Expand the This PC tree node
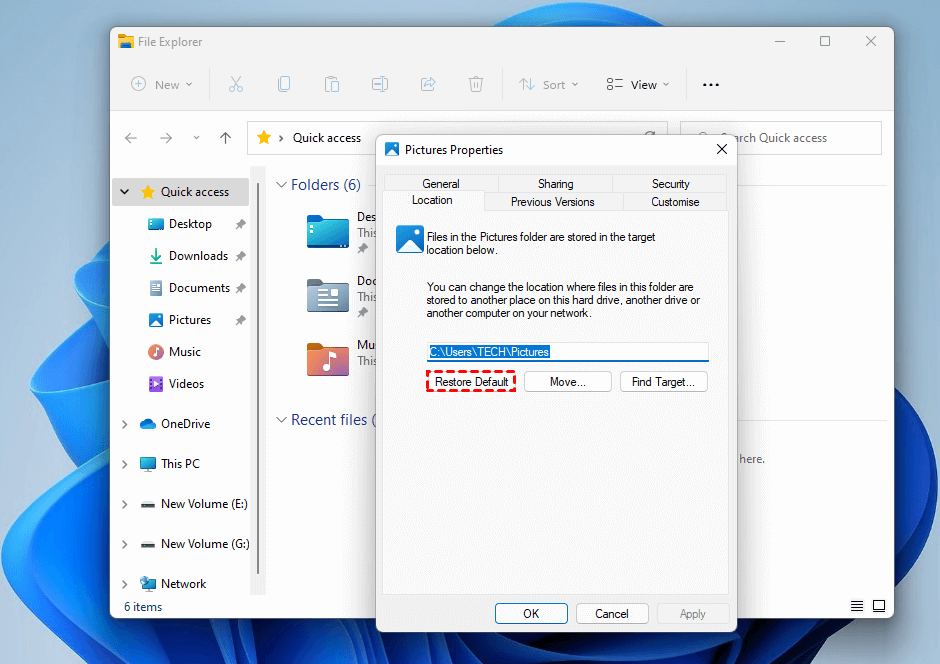 point(125,464)
